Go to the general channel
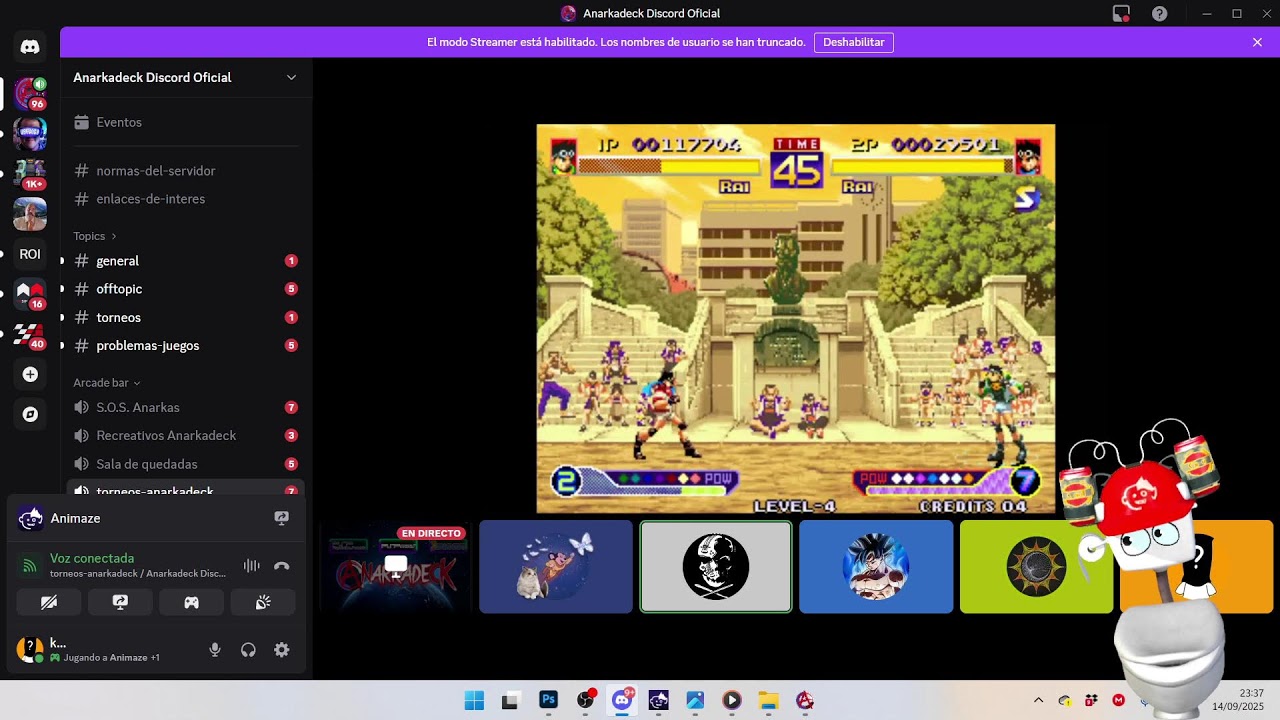 coord(186,261)
